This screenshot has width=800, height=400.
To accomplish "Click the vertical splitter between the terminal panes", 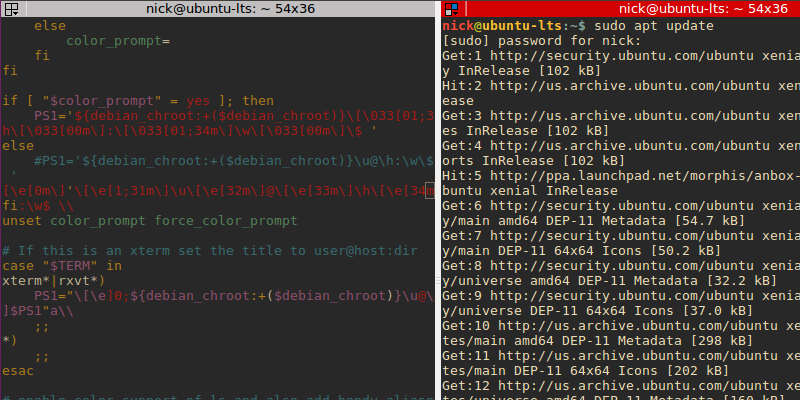I will [437, 200].
